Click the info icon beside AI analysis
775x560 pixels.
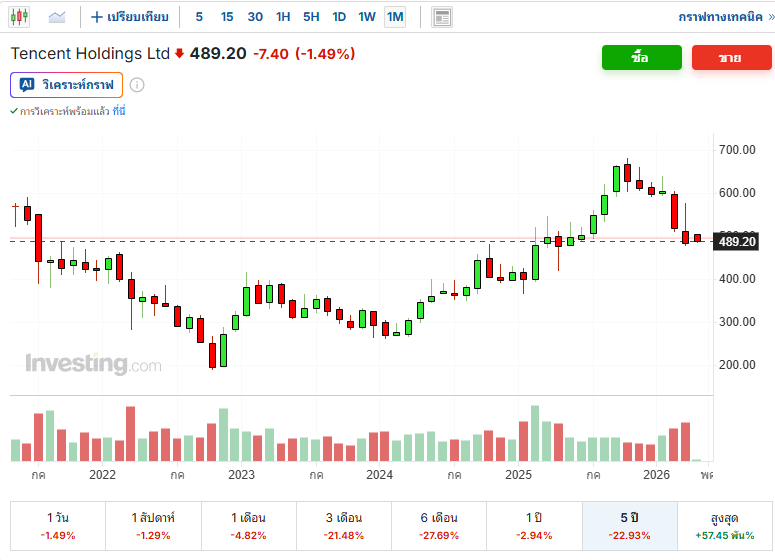coord(137,85)
